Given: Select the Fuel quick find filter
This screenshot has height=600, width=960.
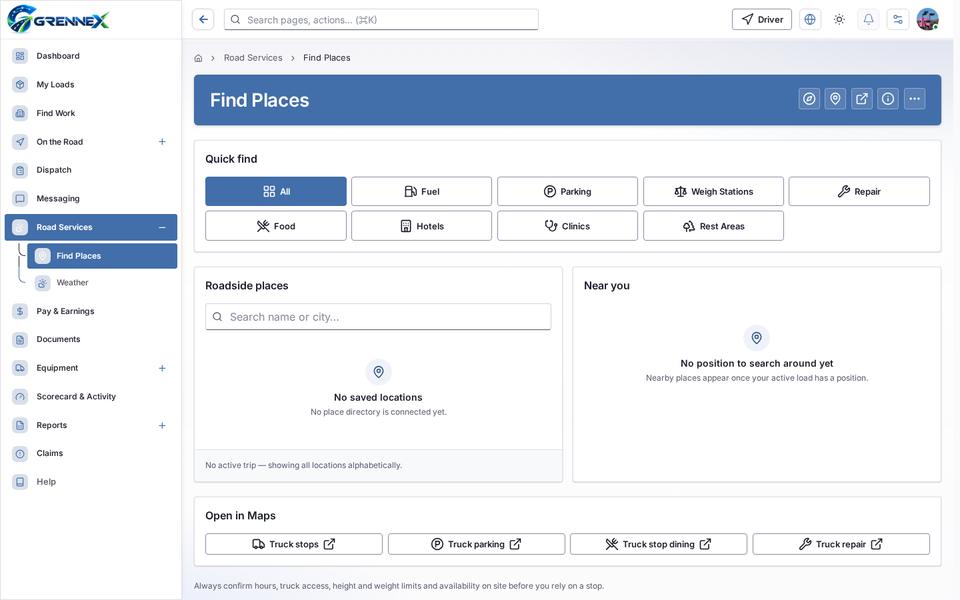Looking at the screenshot, I should tap(421, 192).
